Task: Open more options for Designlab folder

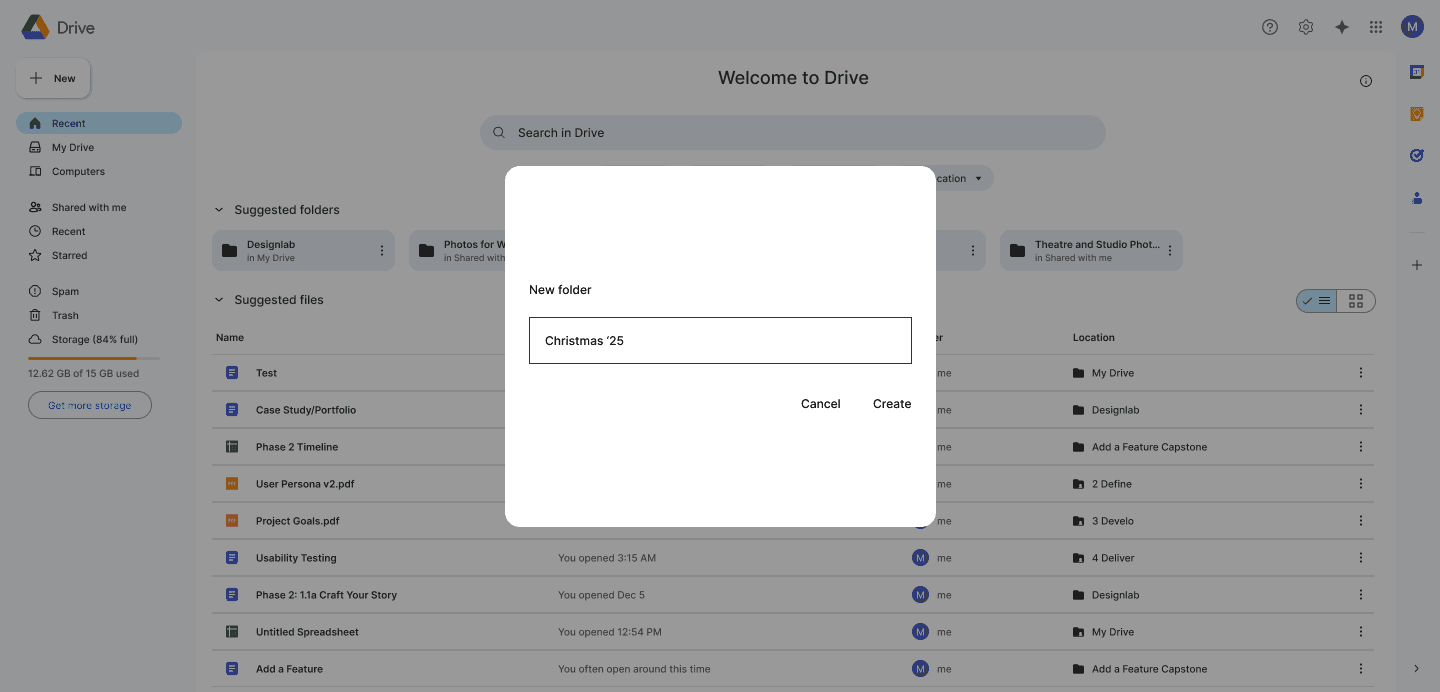Action: [x=382, y=251]
